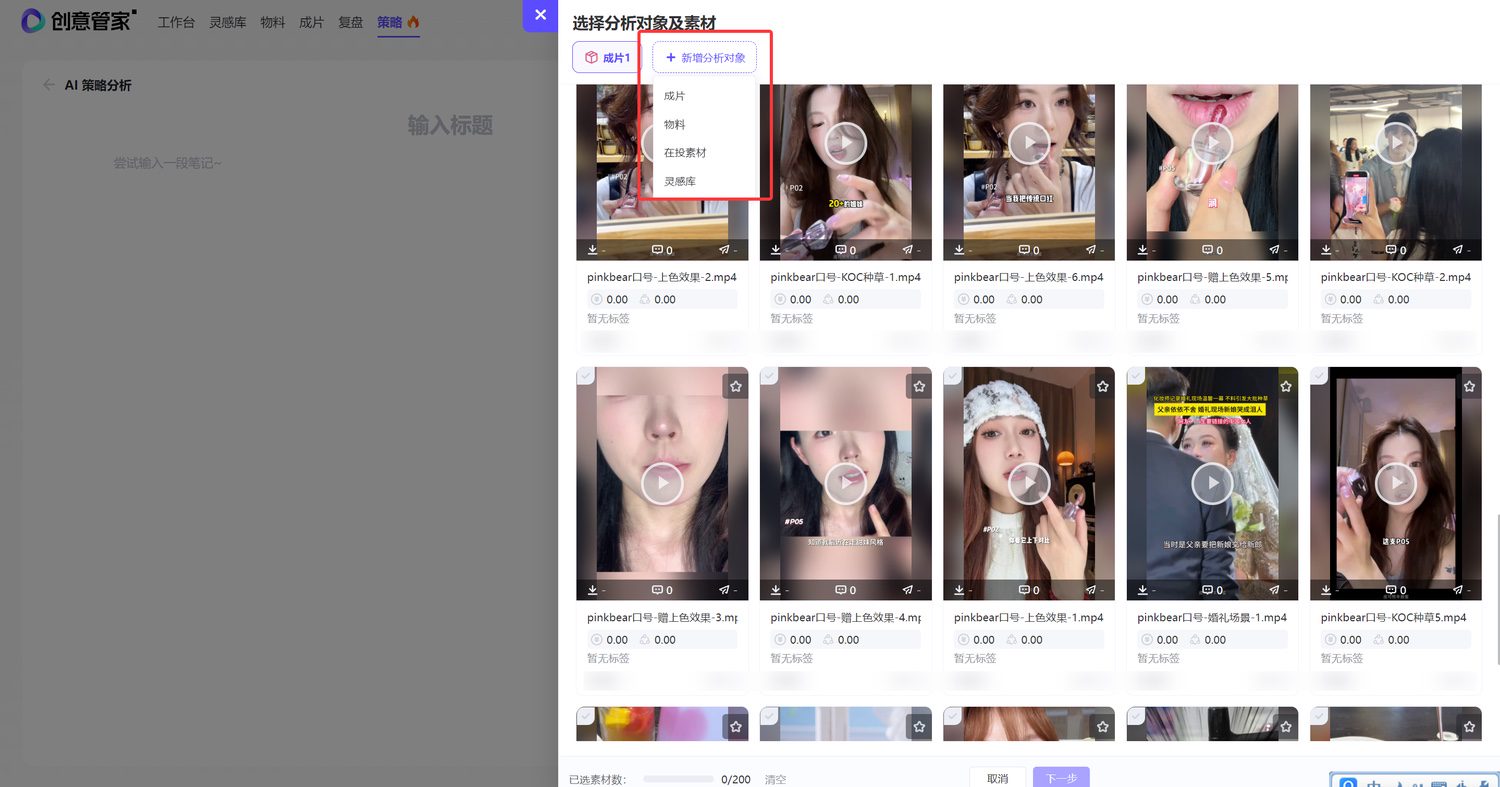Viewport: 1500px width, 787px height.
Task: Download the 婚礼场景-1.mp4 video
Action: tap(1142, 590)
